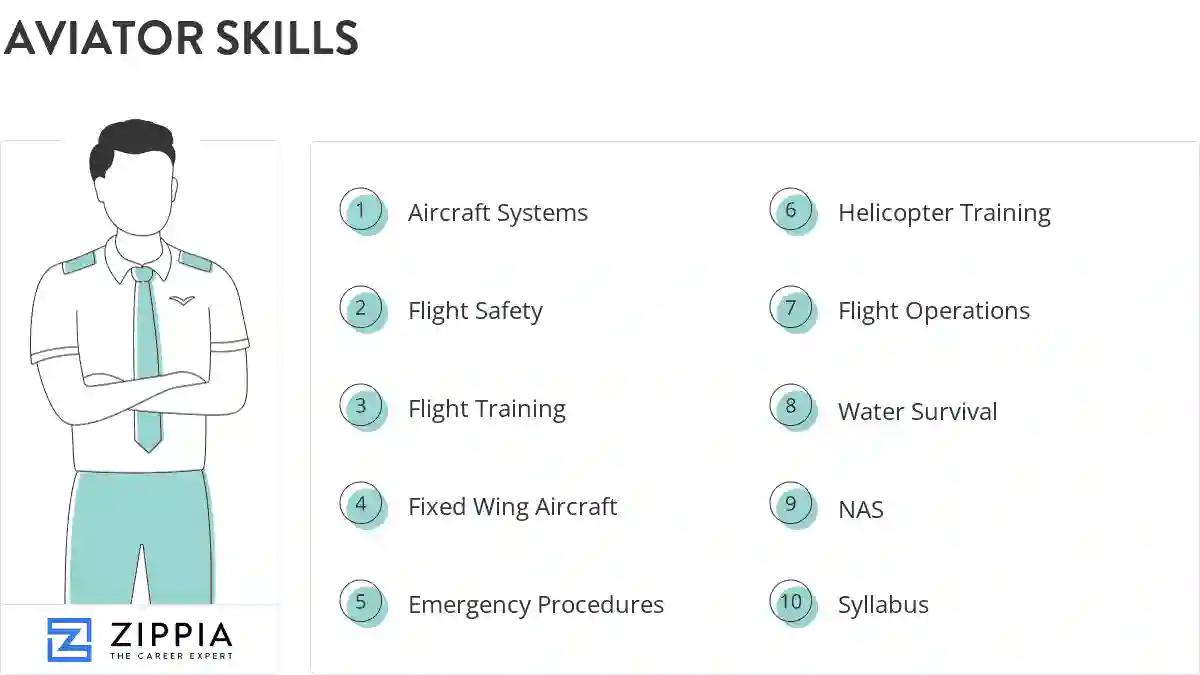Click the Helicopter Training skill text

pos(944,213)
